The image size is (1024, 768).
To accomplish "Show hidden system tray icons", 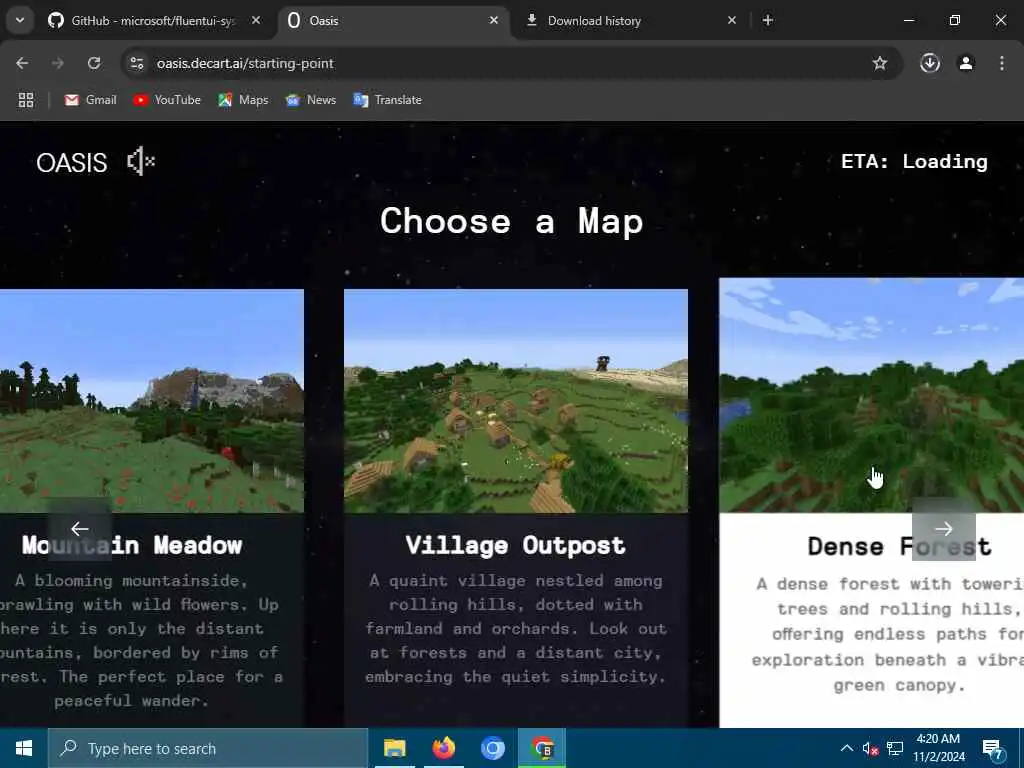I will point(846,748).
